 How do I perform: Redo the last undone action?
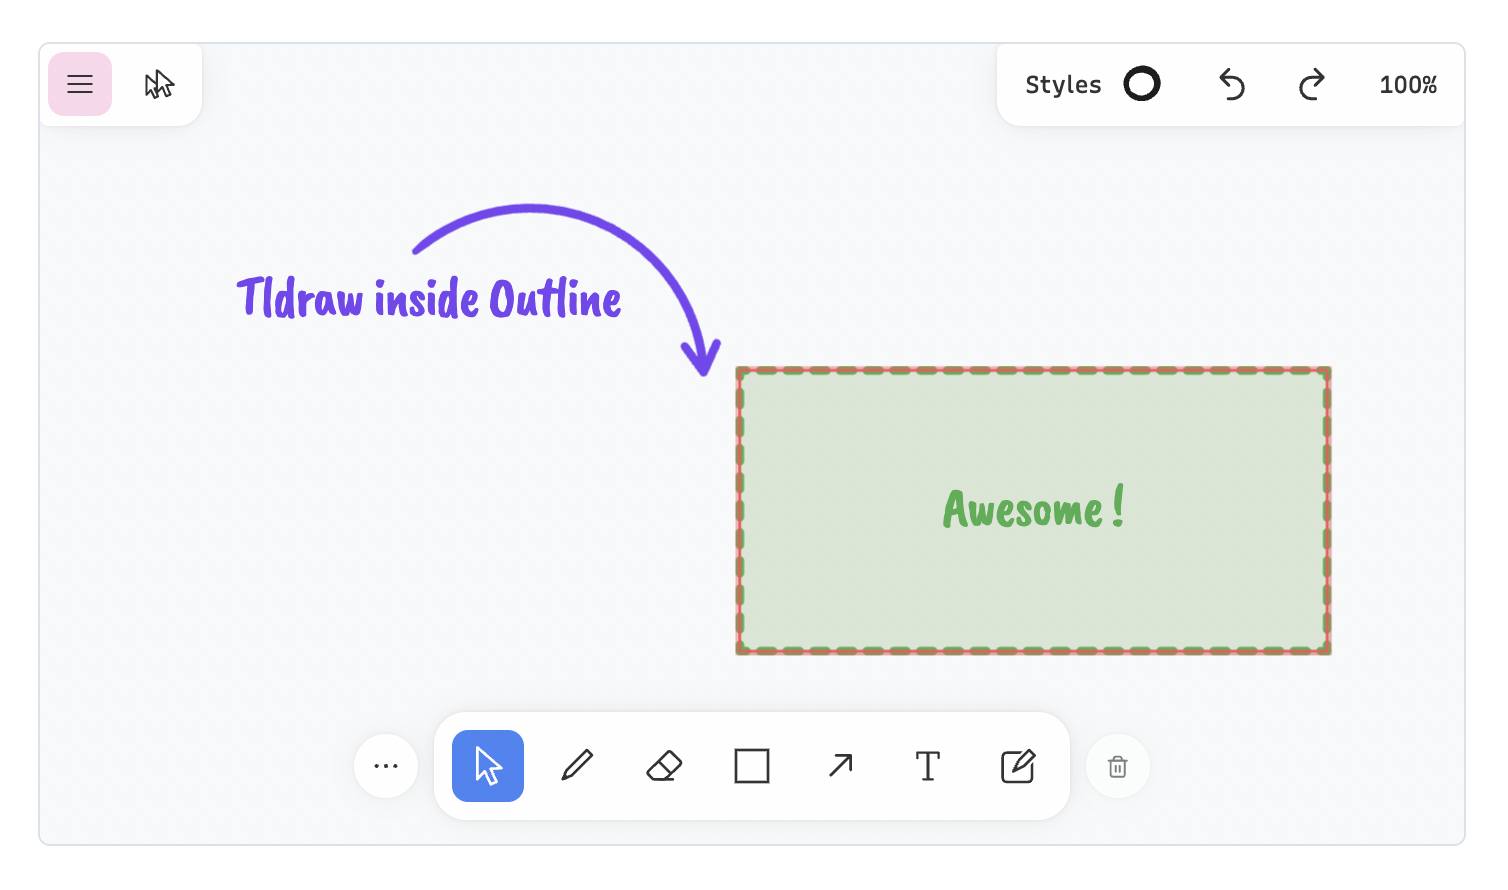1311,85
